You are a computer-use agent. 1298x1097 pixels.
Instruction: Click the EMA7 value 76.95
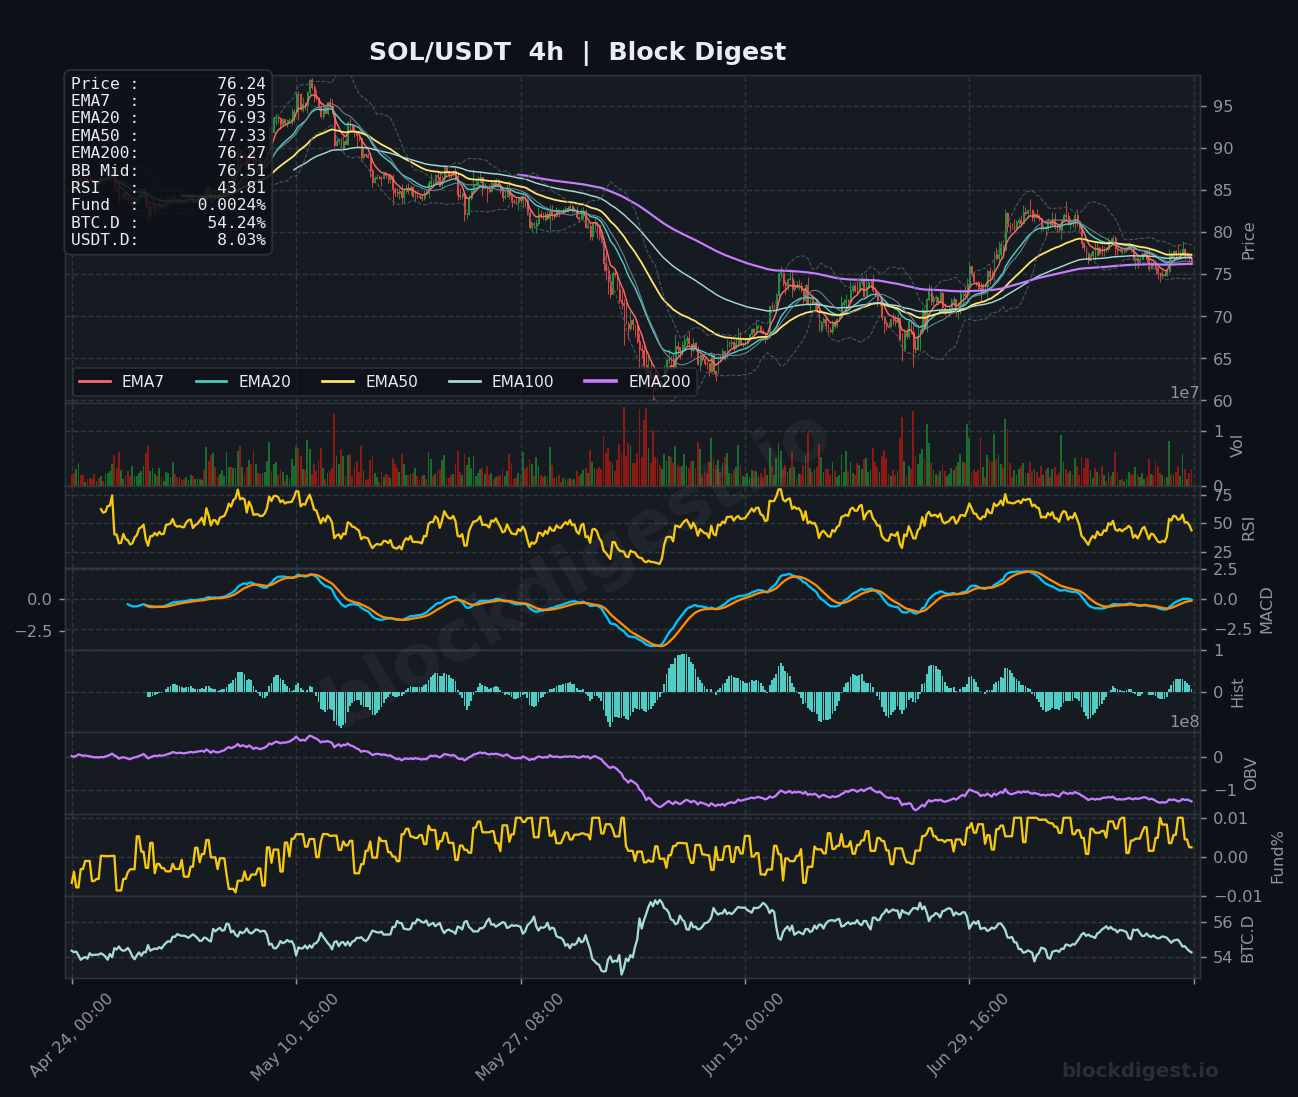pyautogui.click(x=241, y=101)
